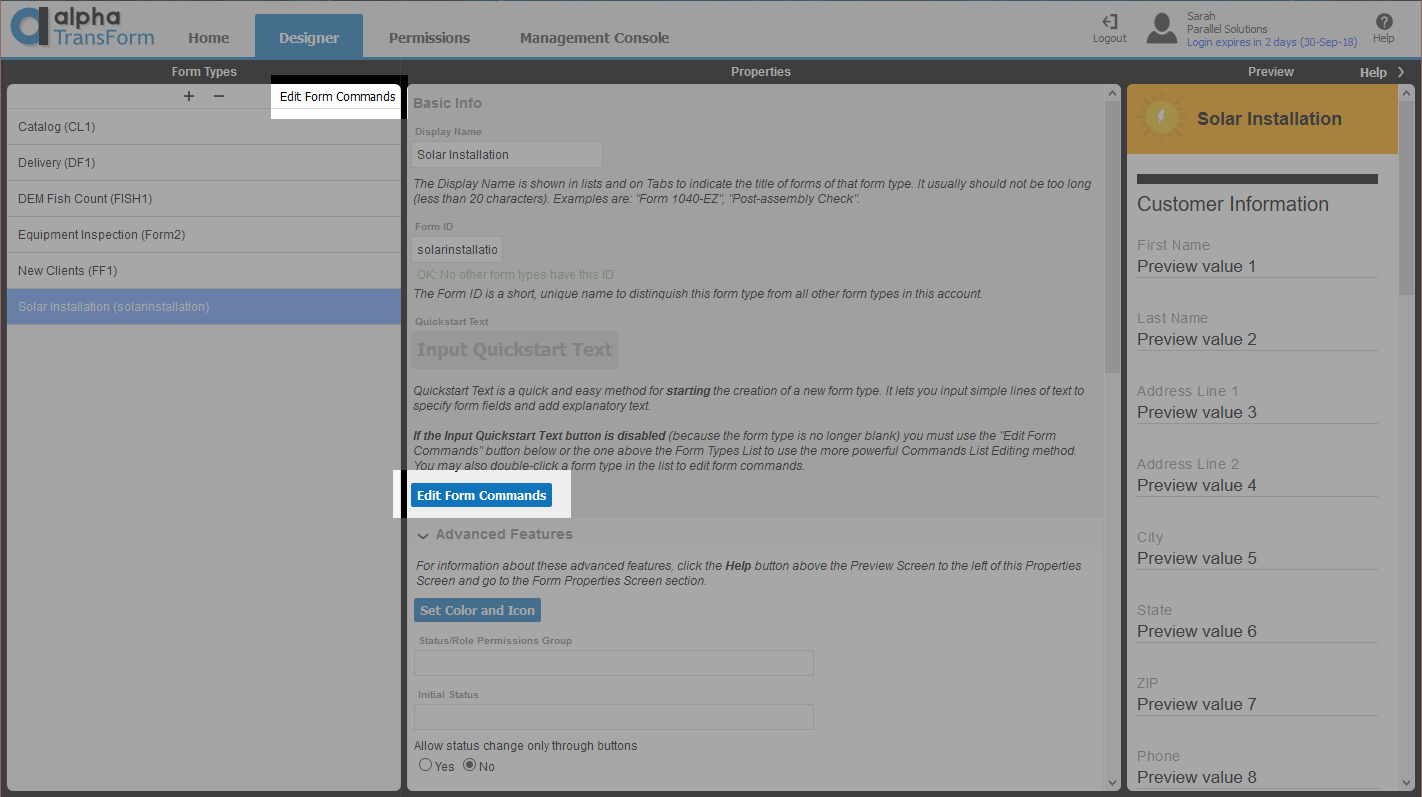Click the blue Edit Form Commands button

tap(481, 495)
